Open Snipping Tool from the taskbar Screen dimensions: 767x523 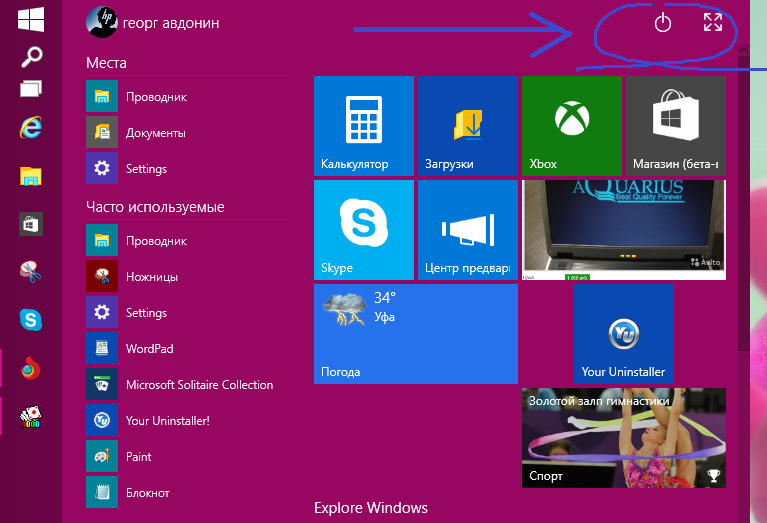(31, 272)
